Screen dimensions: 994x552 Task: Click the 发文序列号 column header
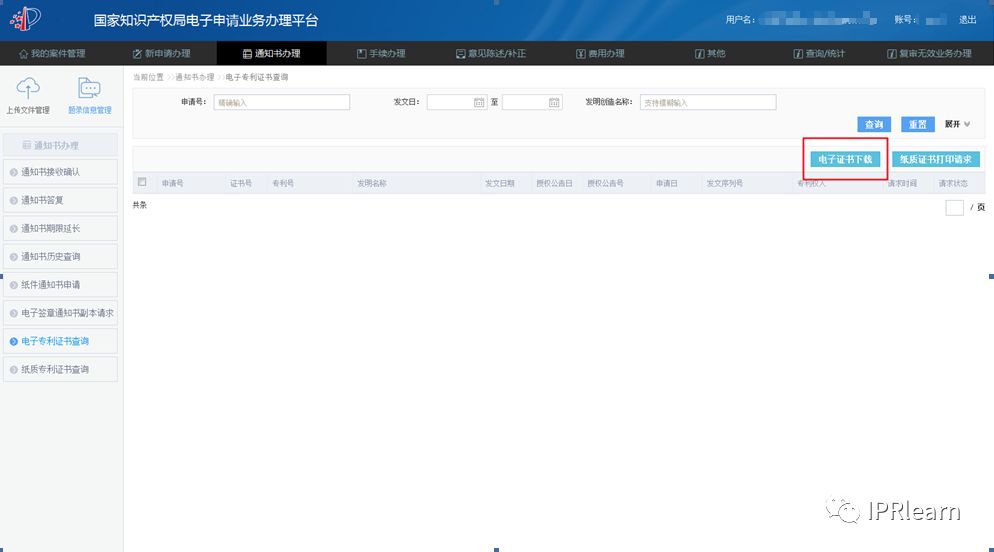coord(725,183)
